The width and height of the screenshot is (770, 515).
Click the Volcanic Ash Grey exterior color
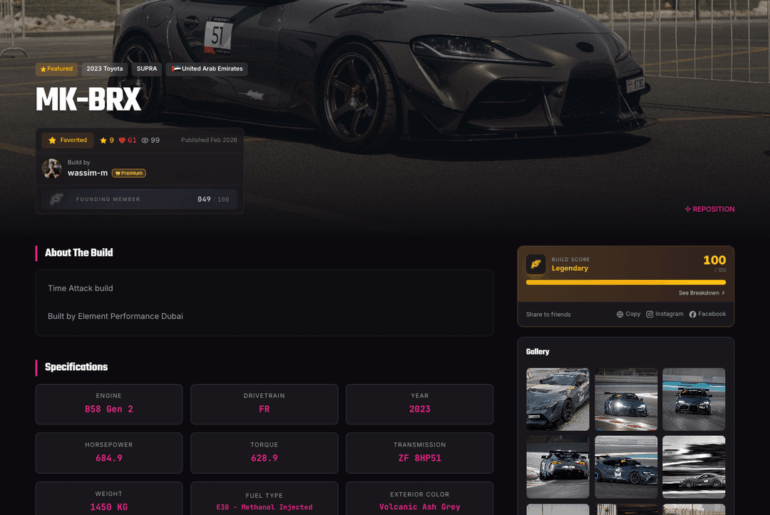click(x=419, y=507)
